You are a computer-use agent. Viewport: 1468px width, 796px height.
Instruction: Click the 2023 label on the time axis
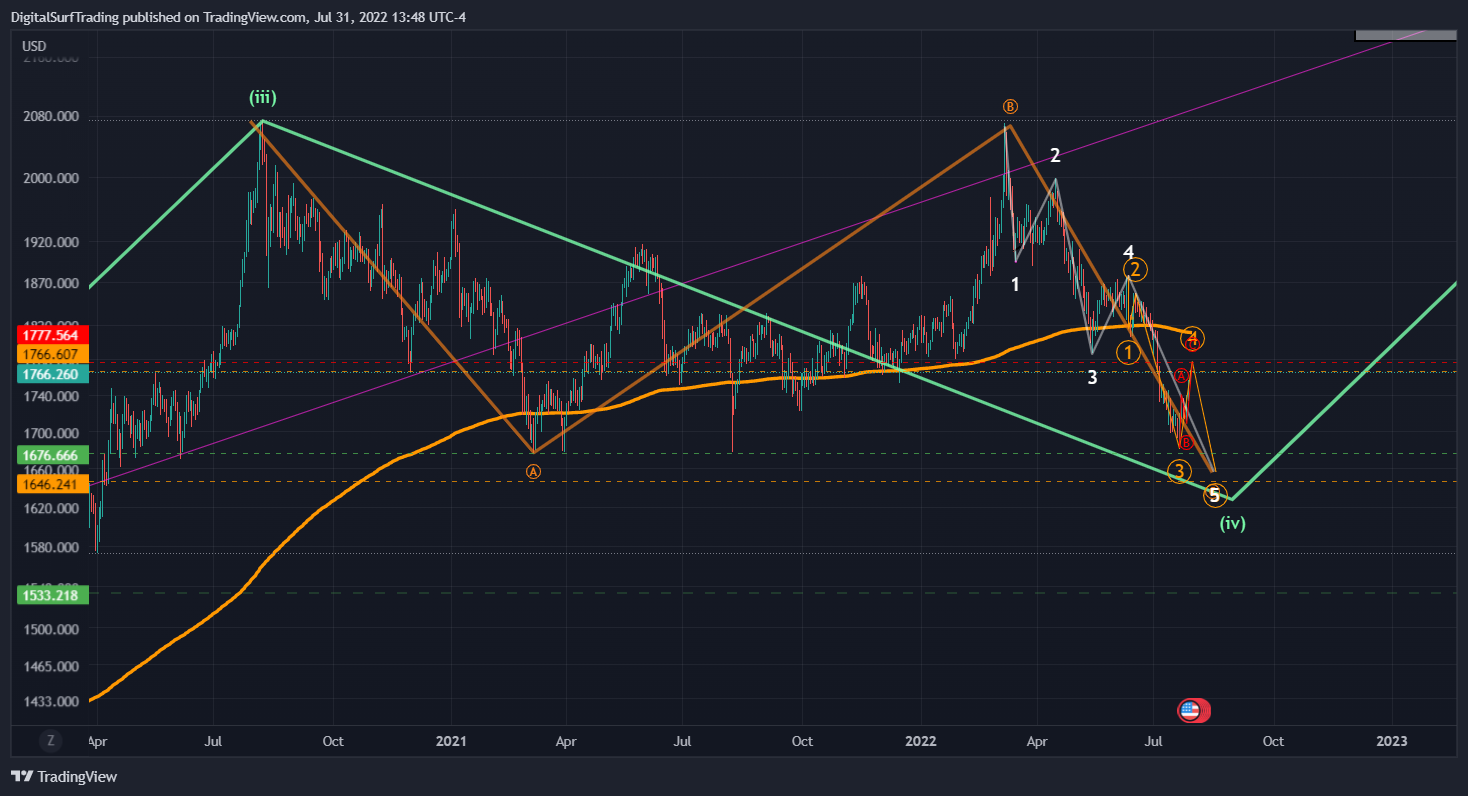coord(1391,741)
